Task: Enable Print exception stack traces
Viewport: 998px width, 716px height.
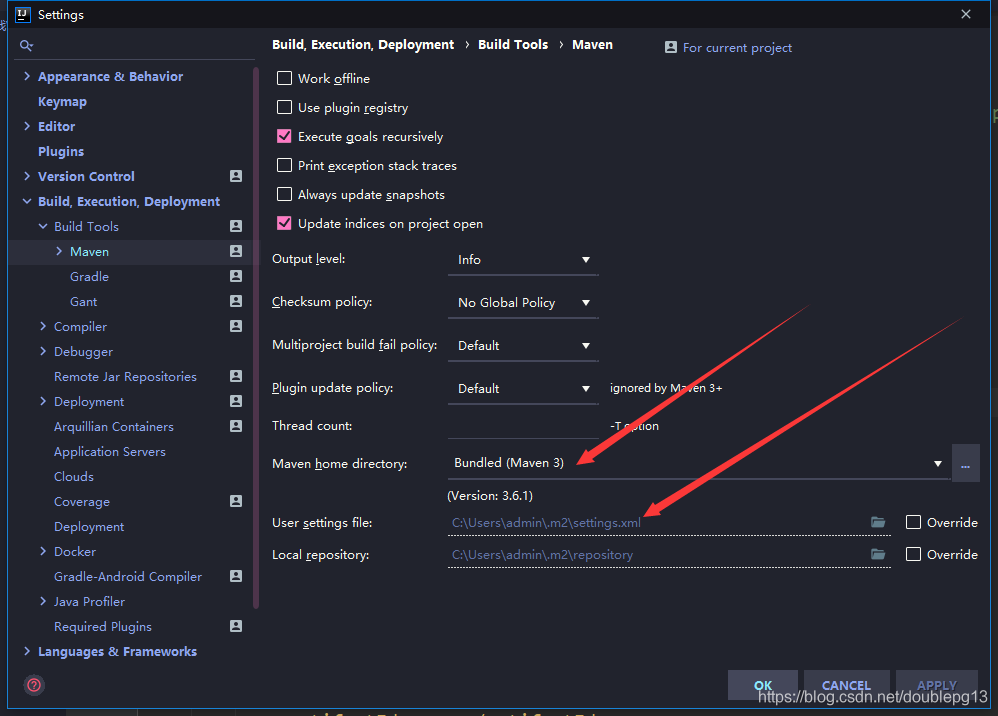Action: tap(285, 165)
